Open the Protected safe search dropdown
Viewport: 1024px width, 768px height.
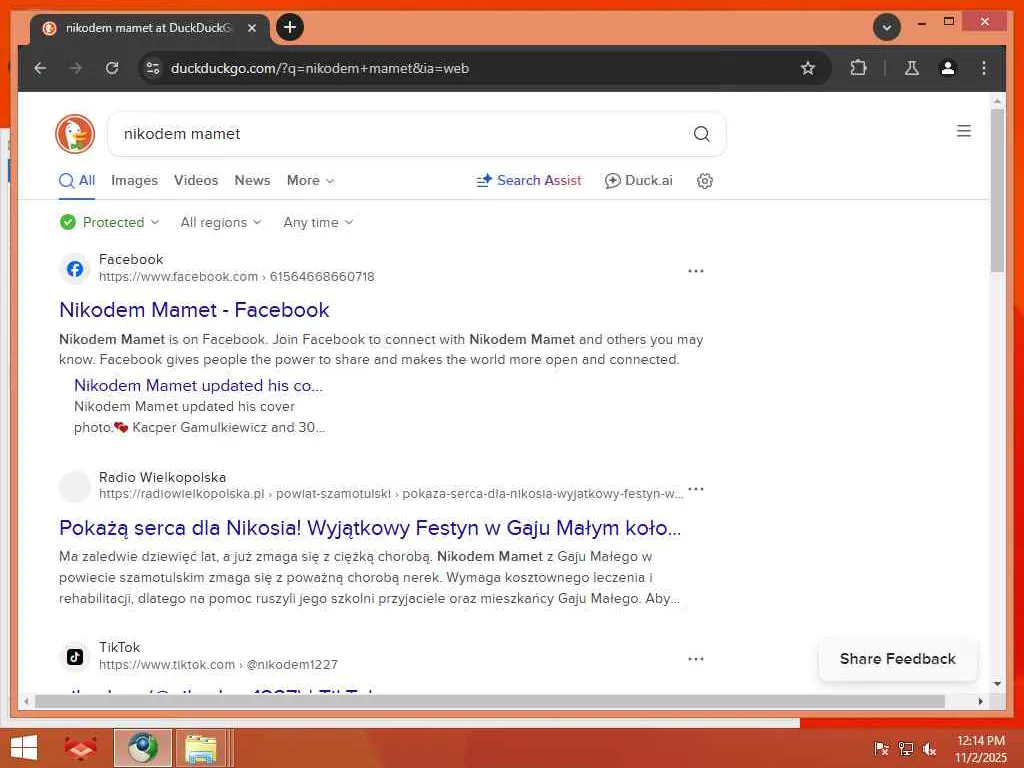coord(110,222)
